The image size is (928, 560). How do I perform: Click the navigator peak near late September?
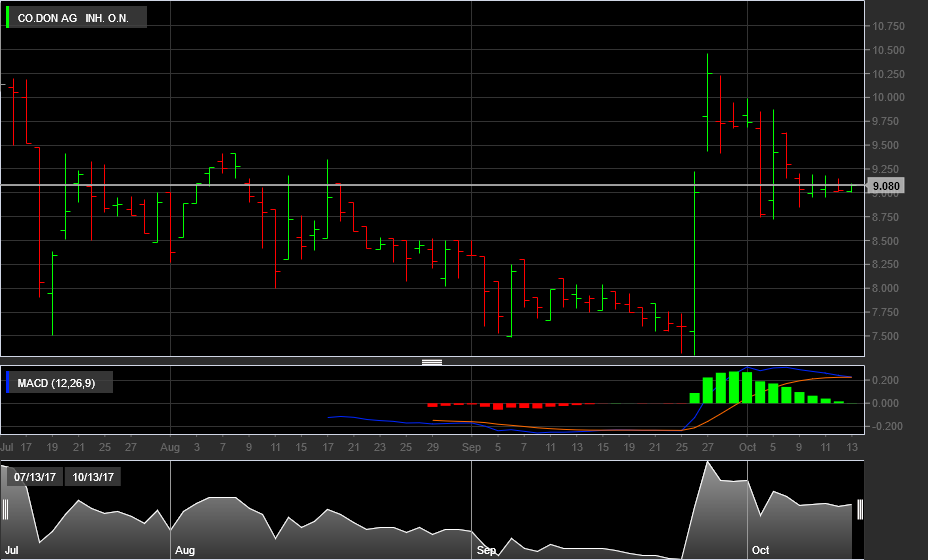[x=707, y=463]
